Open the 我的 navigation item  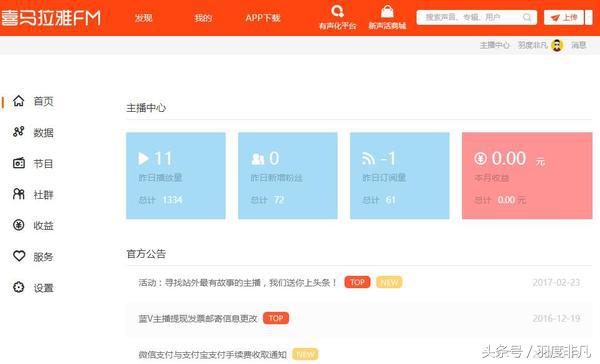click(x=203, y=18)
